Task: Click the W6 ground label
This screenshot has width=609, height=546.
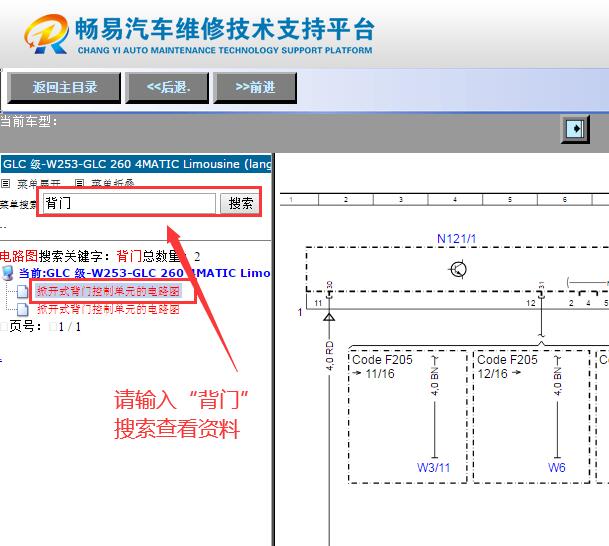Action: coord(557,467)
